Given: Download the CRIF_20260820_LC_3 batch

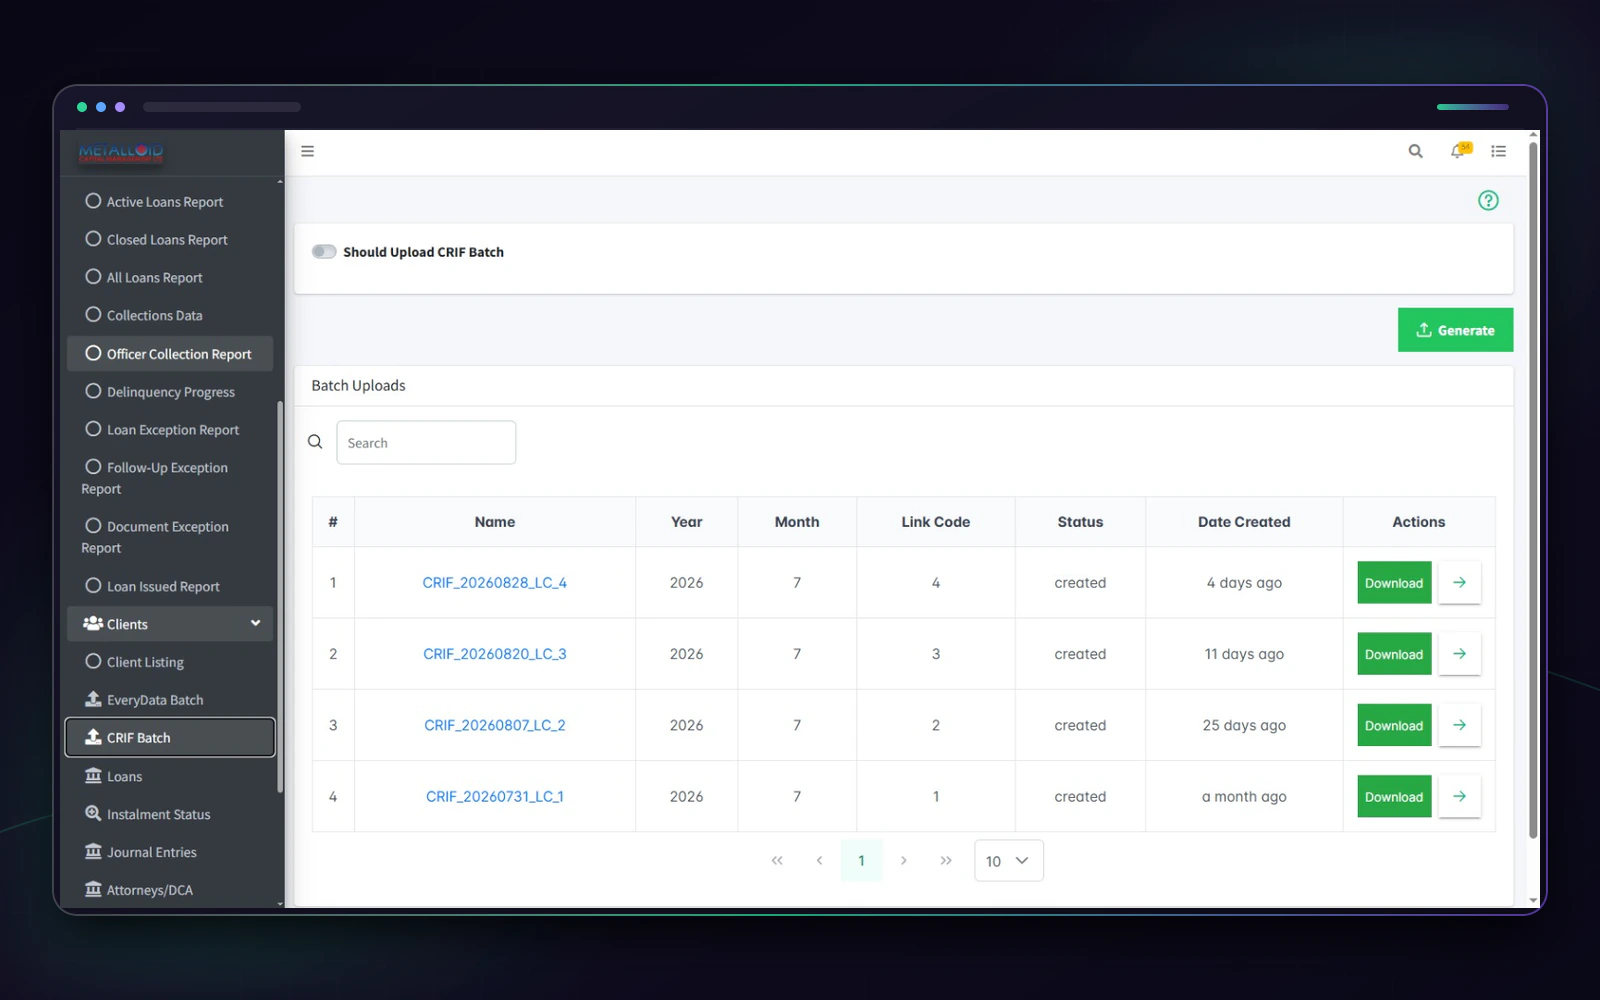Looking at the screenshot, I should (x=1394, y=654).
